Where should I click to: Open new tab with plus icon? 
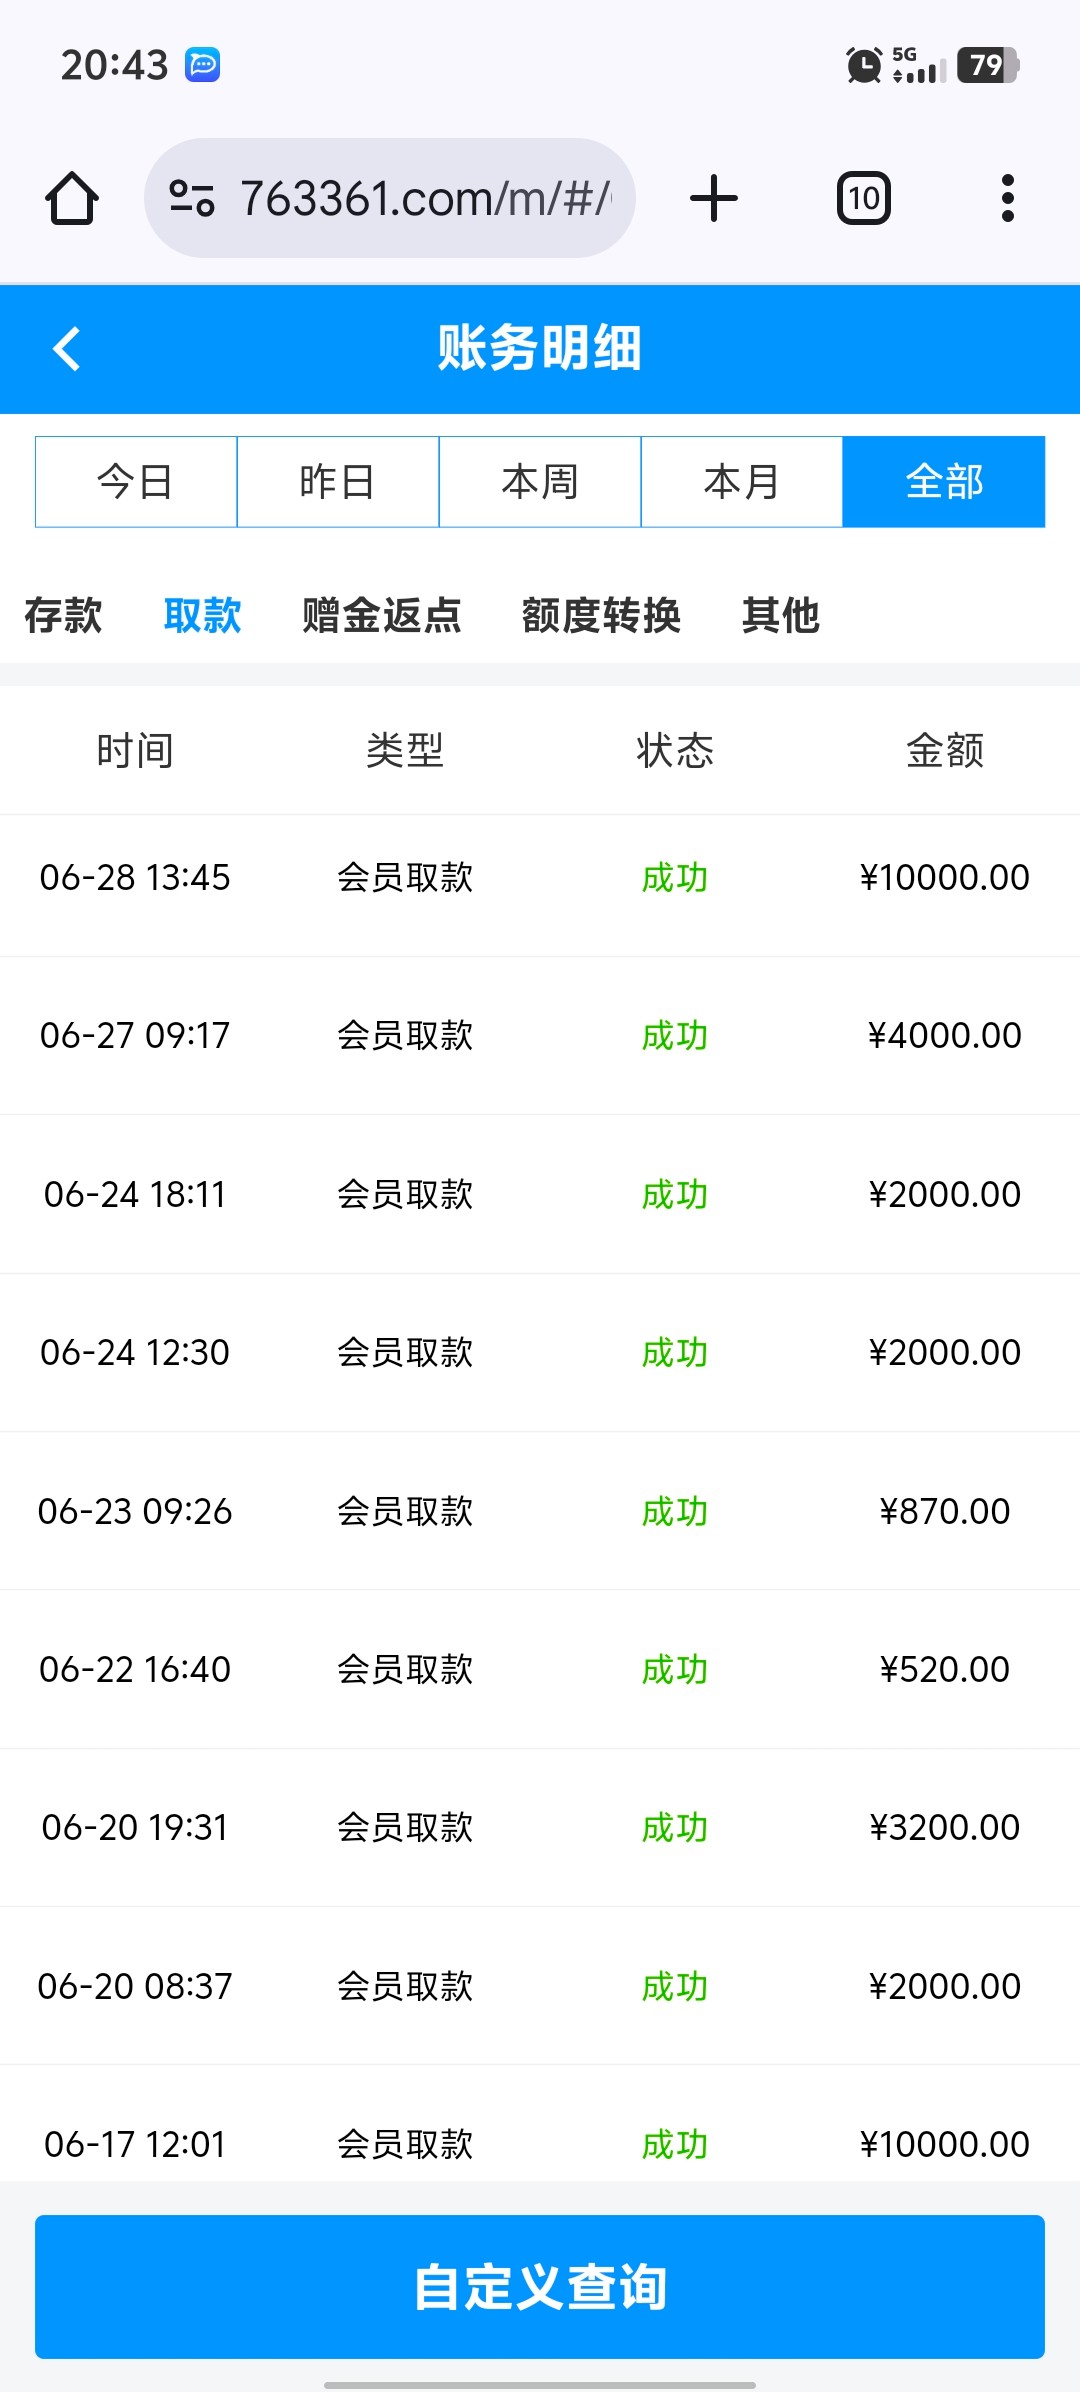tap(714, 198)
